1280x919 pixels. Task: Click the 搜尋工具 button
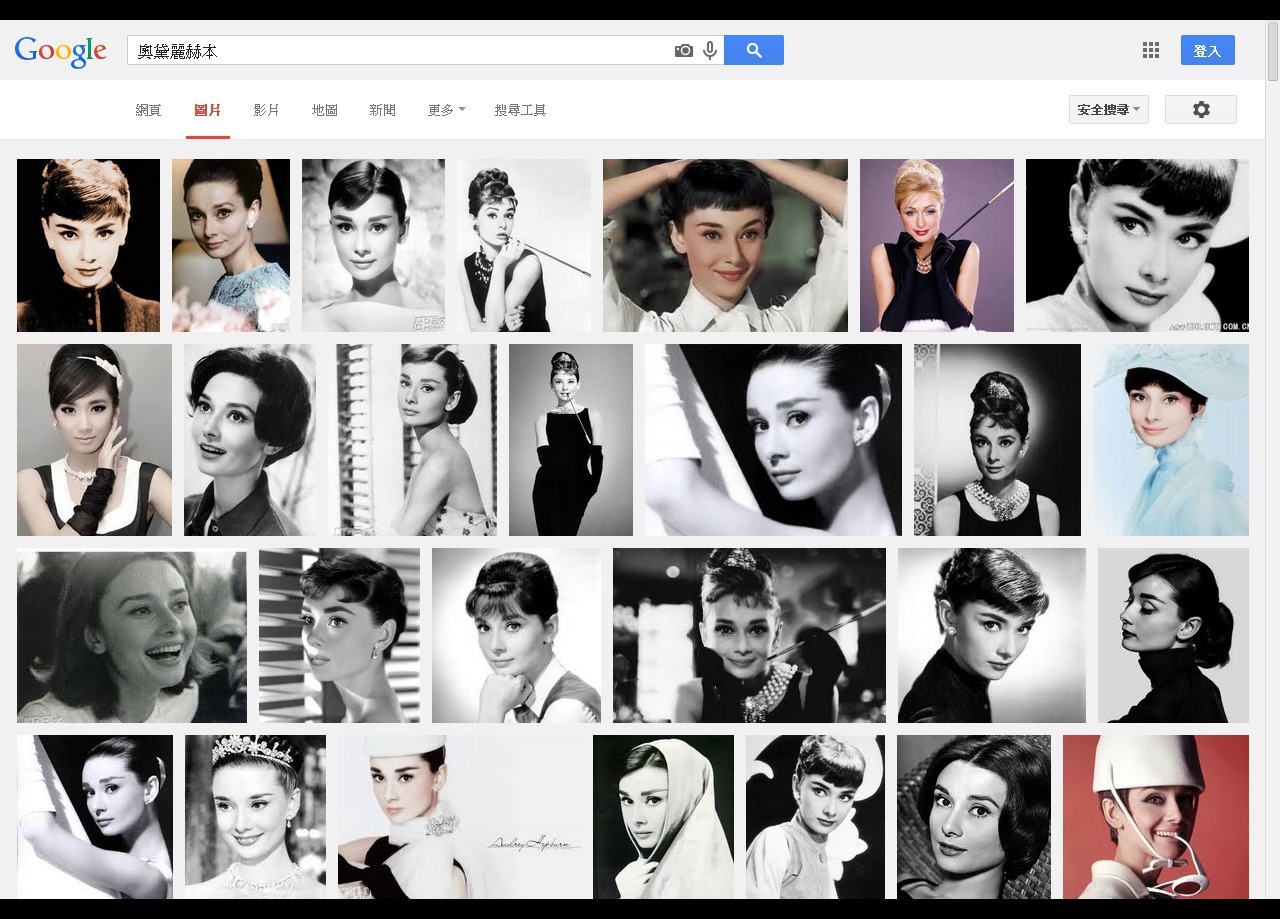[520, 110]
